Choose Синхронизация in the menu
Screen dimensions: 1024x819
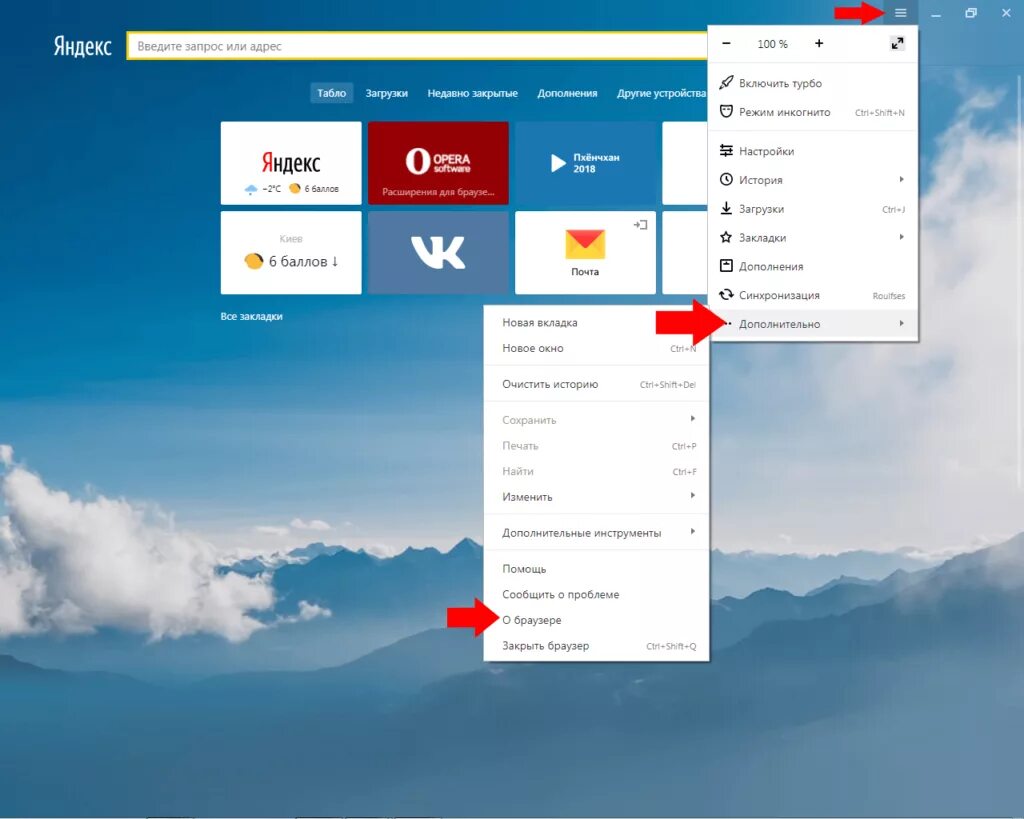pos(813,295)
